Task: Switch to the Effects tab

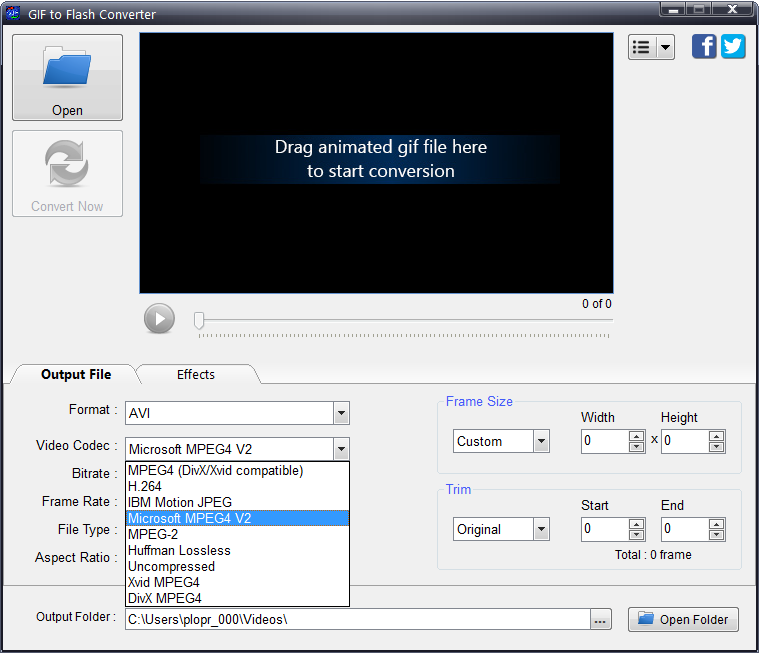Action: click(x=196, y=374)
